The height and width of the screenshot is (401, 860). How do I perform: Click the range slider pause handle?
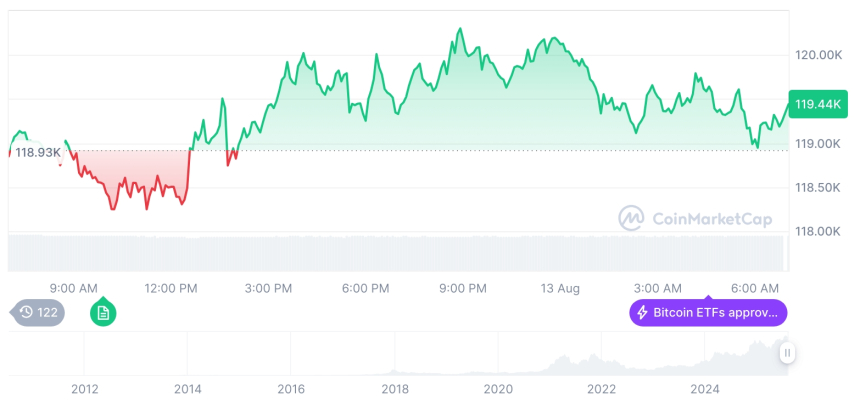tap(788, 353)
